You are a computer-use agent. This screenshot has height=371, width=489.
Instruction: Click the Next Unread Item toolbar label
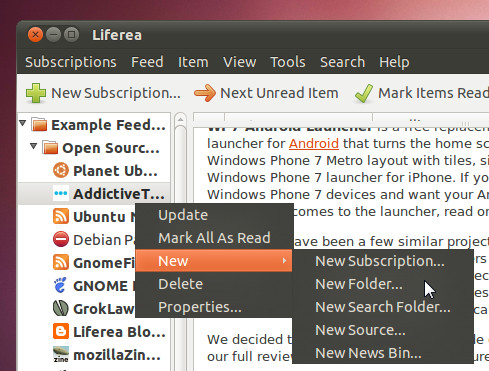coord(279,93)
